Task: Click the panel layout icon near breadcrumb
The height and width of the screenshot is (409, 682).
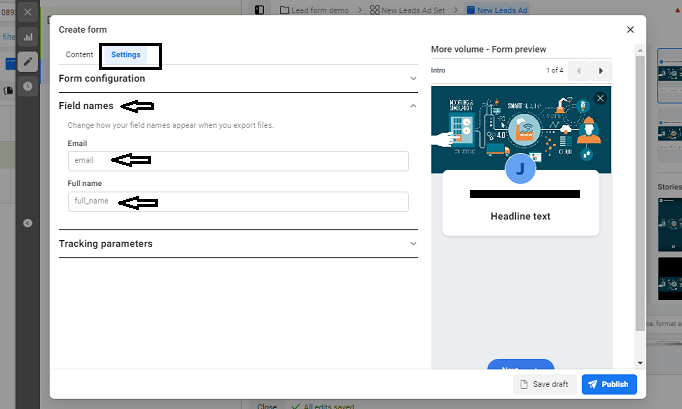Action: (260, 9)
